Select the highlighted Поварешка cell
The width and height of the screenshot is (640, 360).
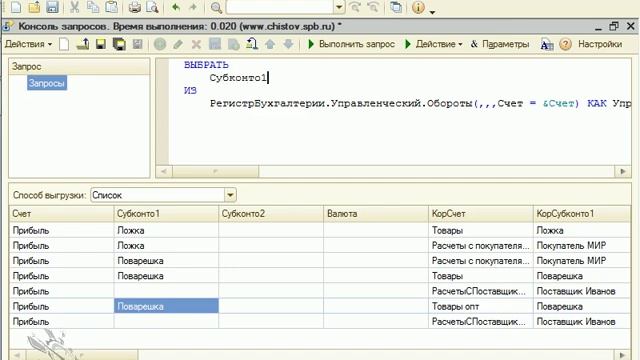coord(166,306)
